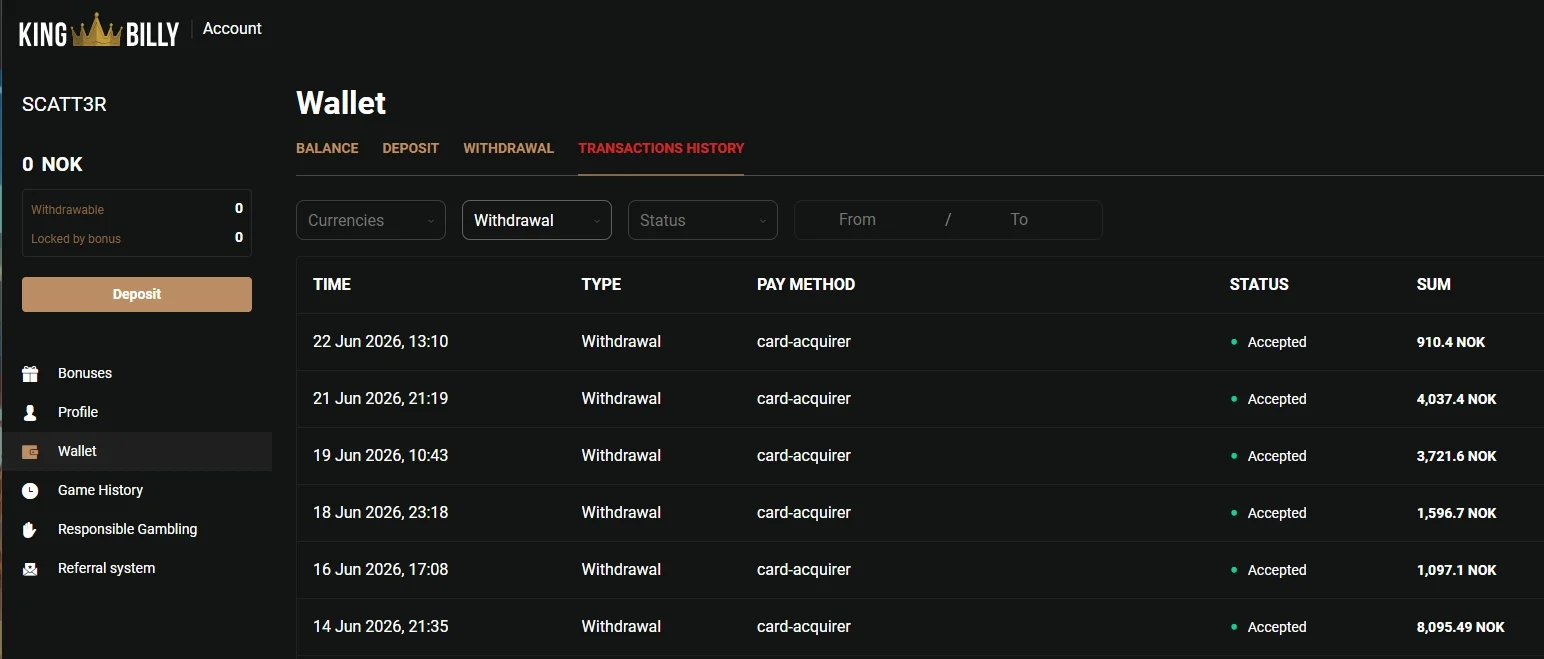Click the Bonuses gift icon
This screenshot has height=659, width=1544.
(x=30, y=374)
